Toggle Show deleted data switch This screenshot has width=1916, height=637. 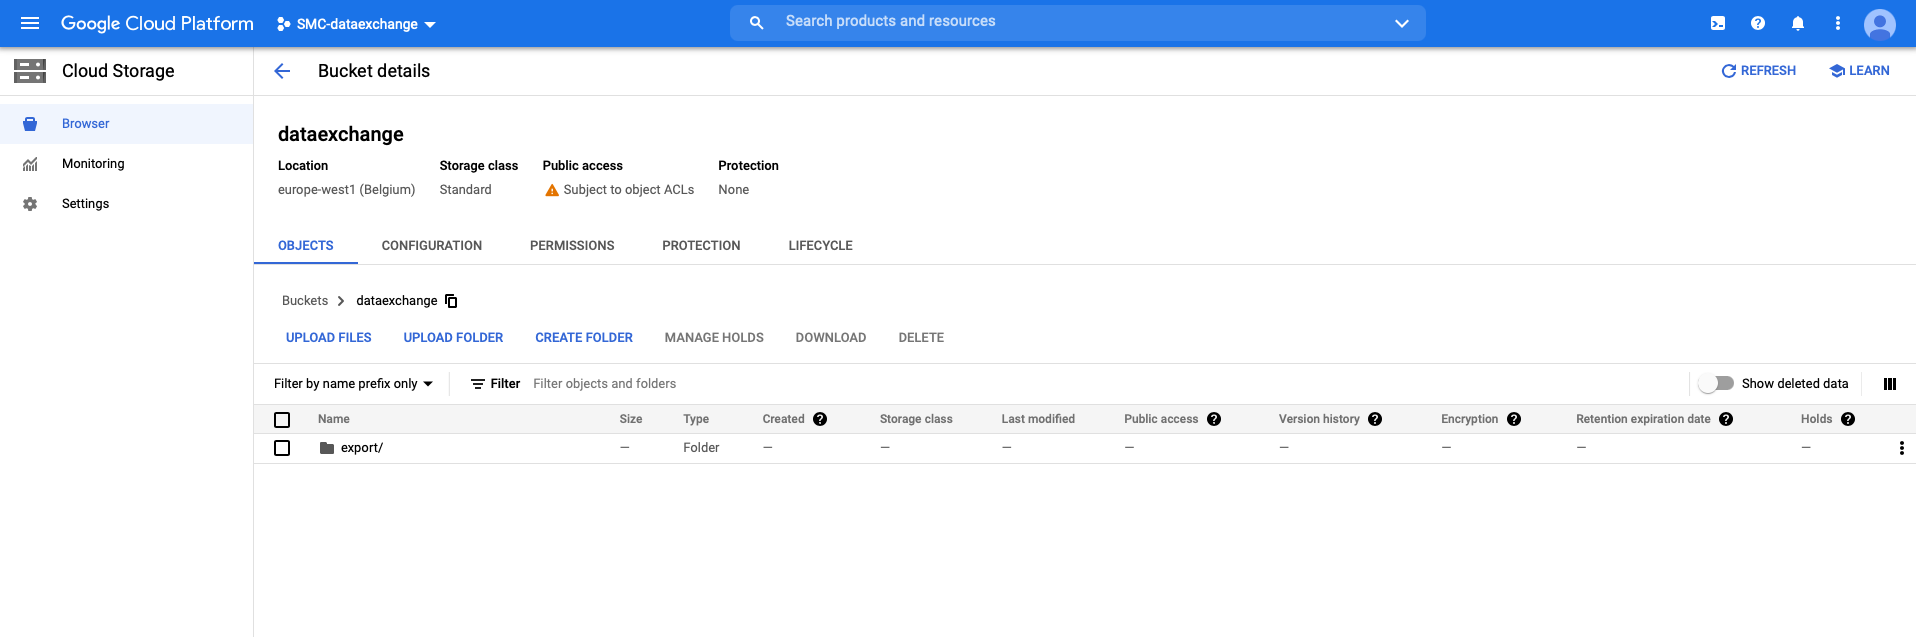(1716, 384)
